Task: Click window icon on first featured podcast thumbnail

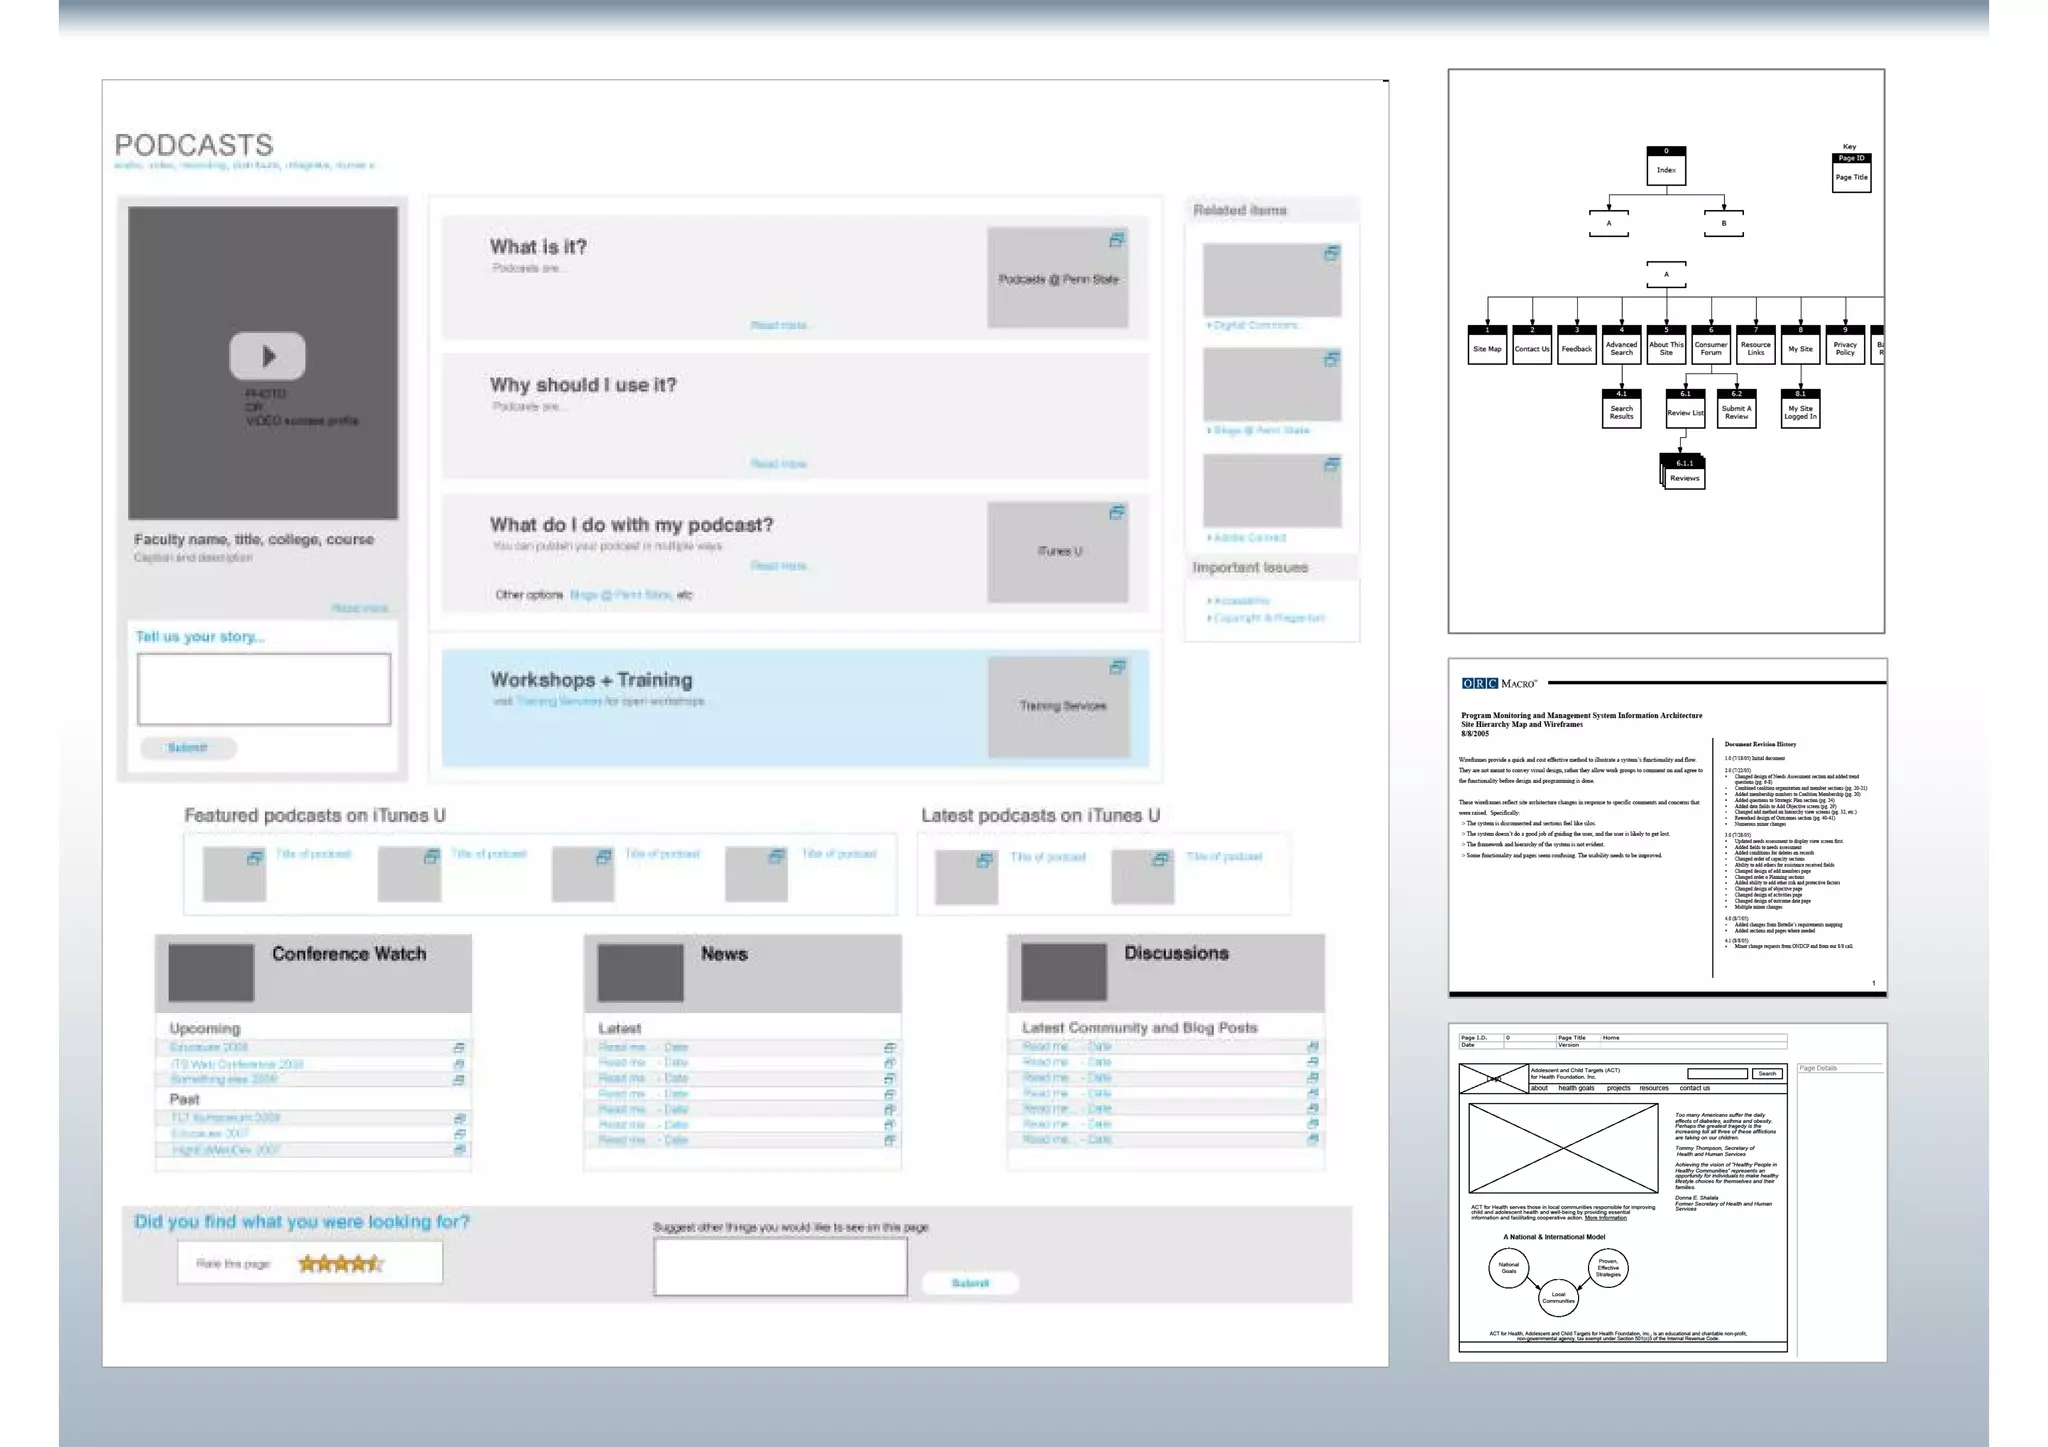Action: (x=255, y=858)
